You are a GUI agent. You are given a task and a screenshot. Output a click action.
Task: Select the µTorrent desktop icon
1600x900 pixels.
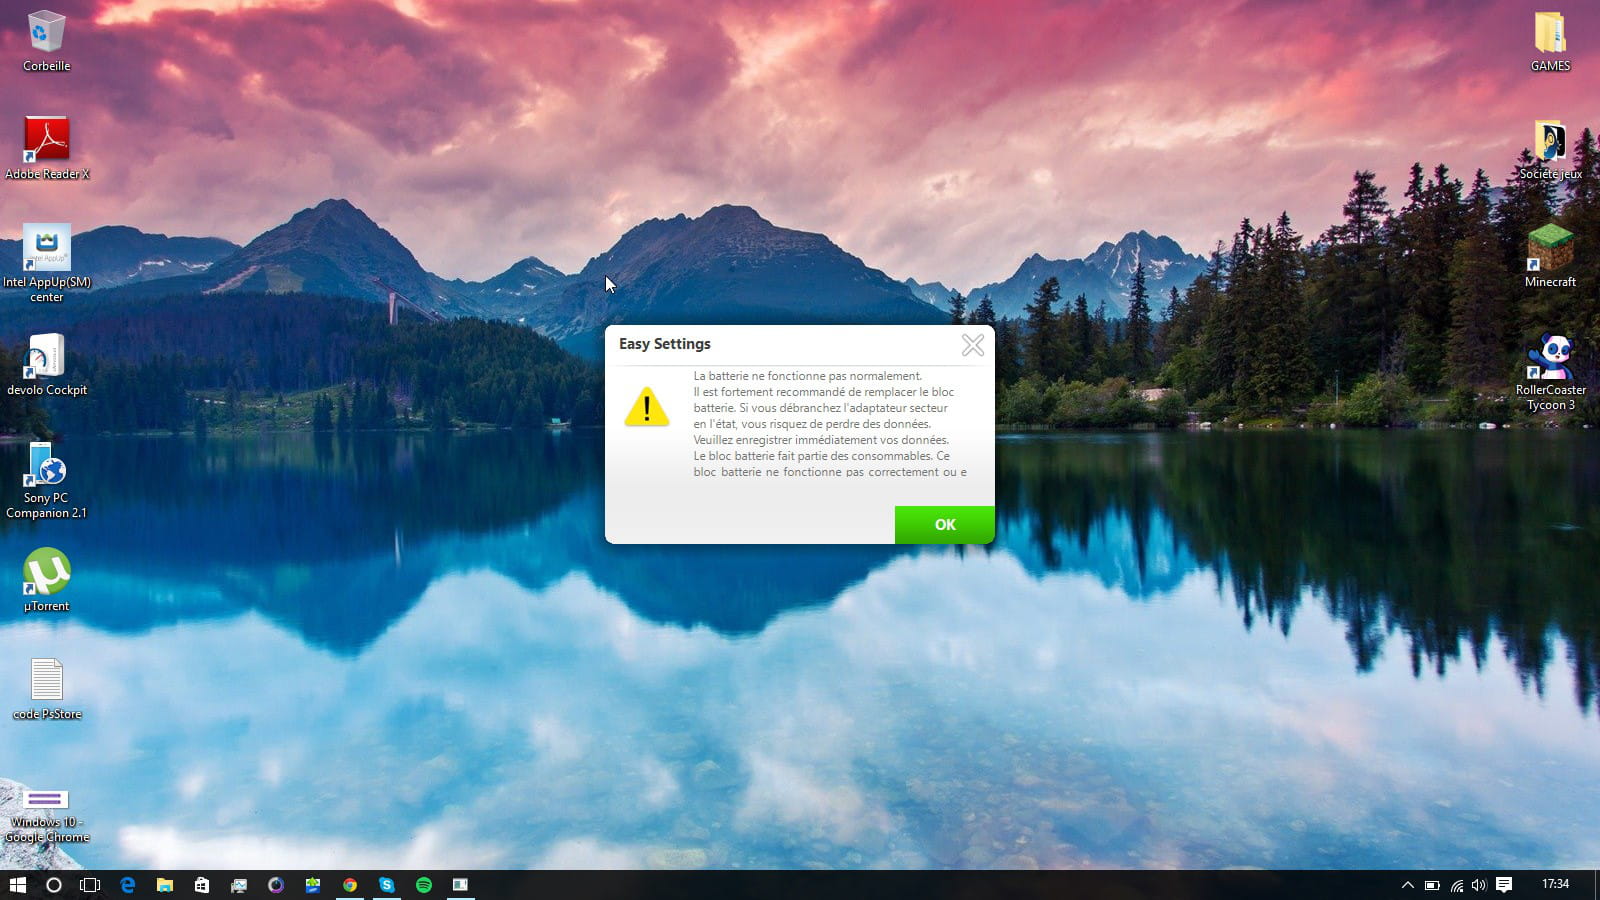click(x=47, y=580)
